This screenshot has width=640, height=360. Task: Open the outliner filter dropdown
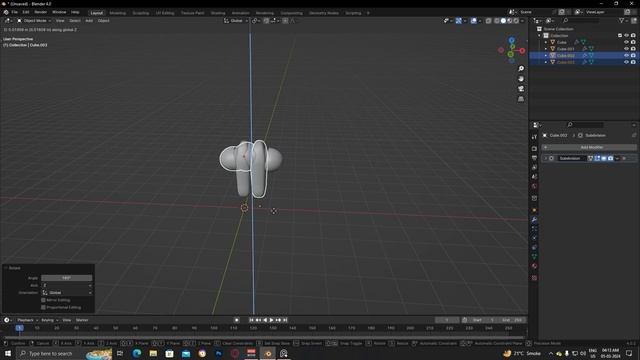click(623, 20)
